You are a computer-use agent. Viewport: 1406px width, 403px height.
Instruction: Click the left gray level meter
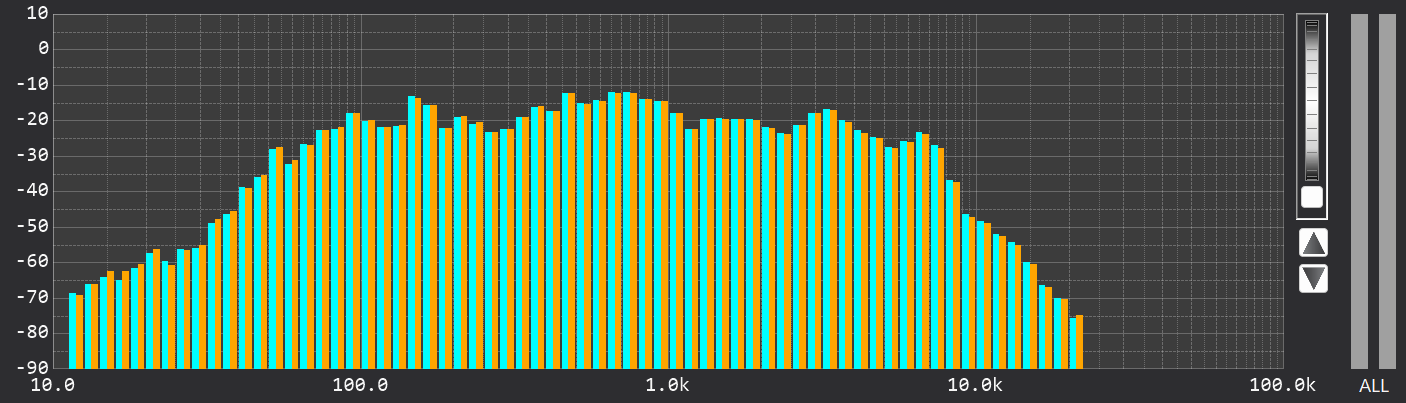(1359, 190)
